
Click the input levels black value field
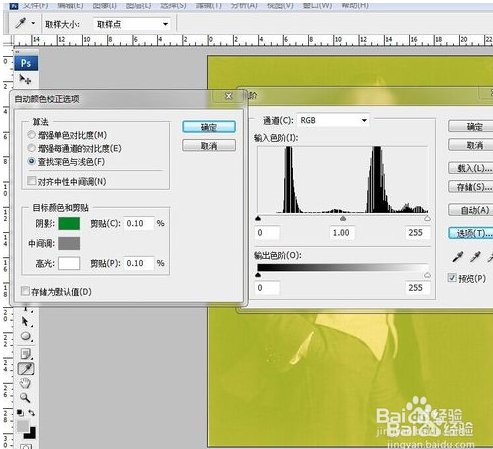[x=267, y=233]
